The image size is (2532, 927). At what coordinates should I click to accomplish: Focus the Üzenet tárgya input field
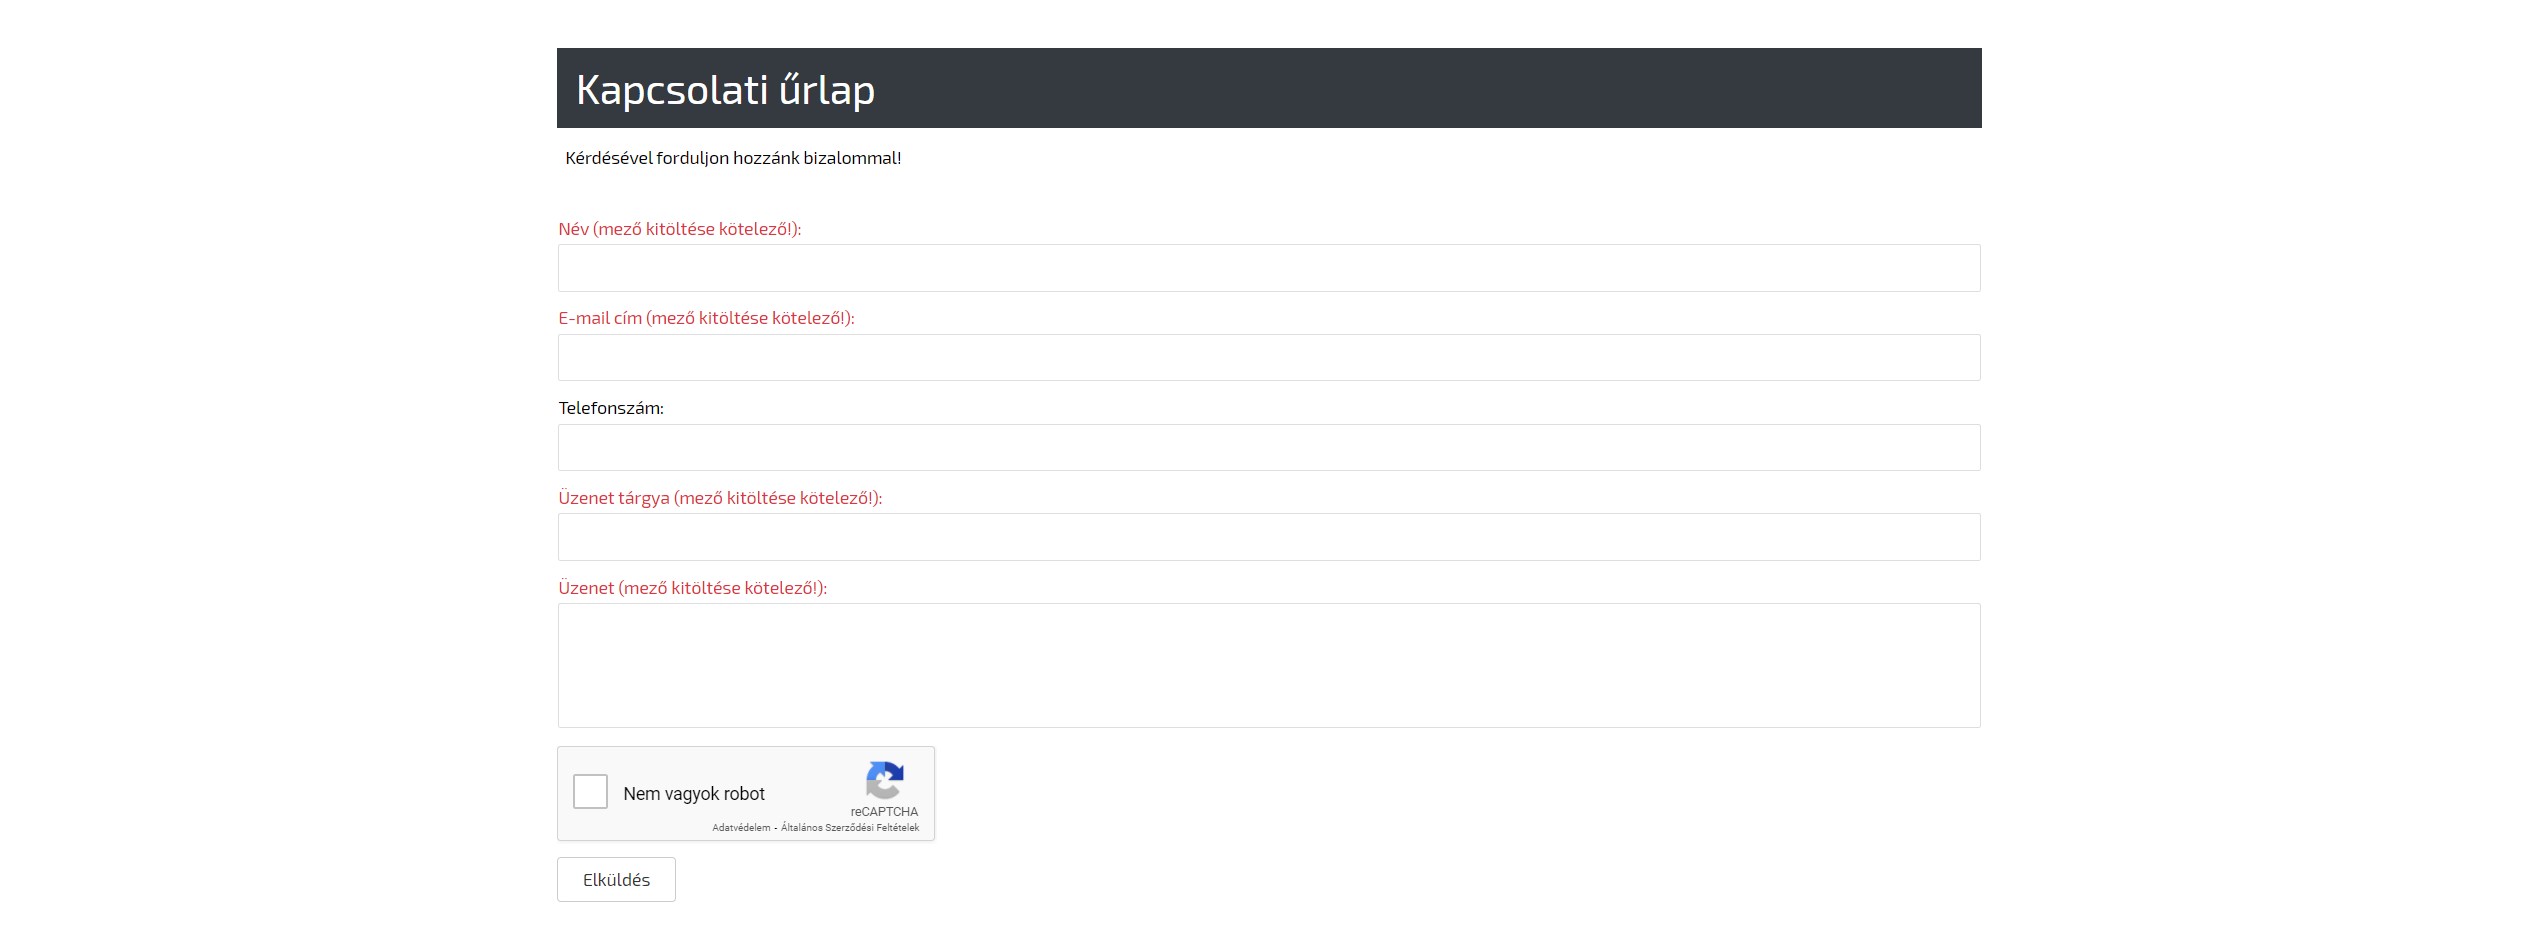tap(1268, 537)
